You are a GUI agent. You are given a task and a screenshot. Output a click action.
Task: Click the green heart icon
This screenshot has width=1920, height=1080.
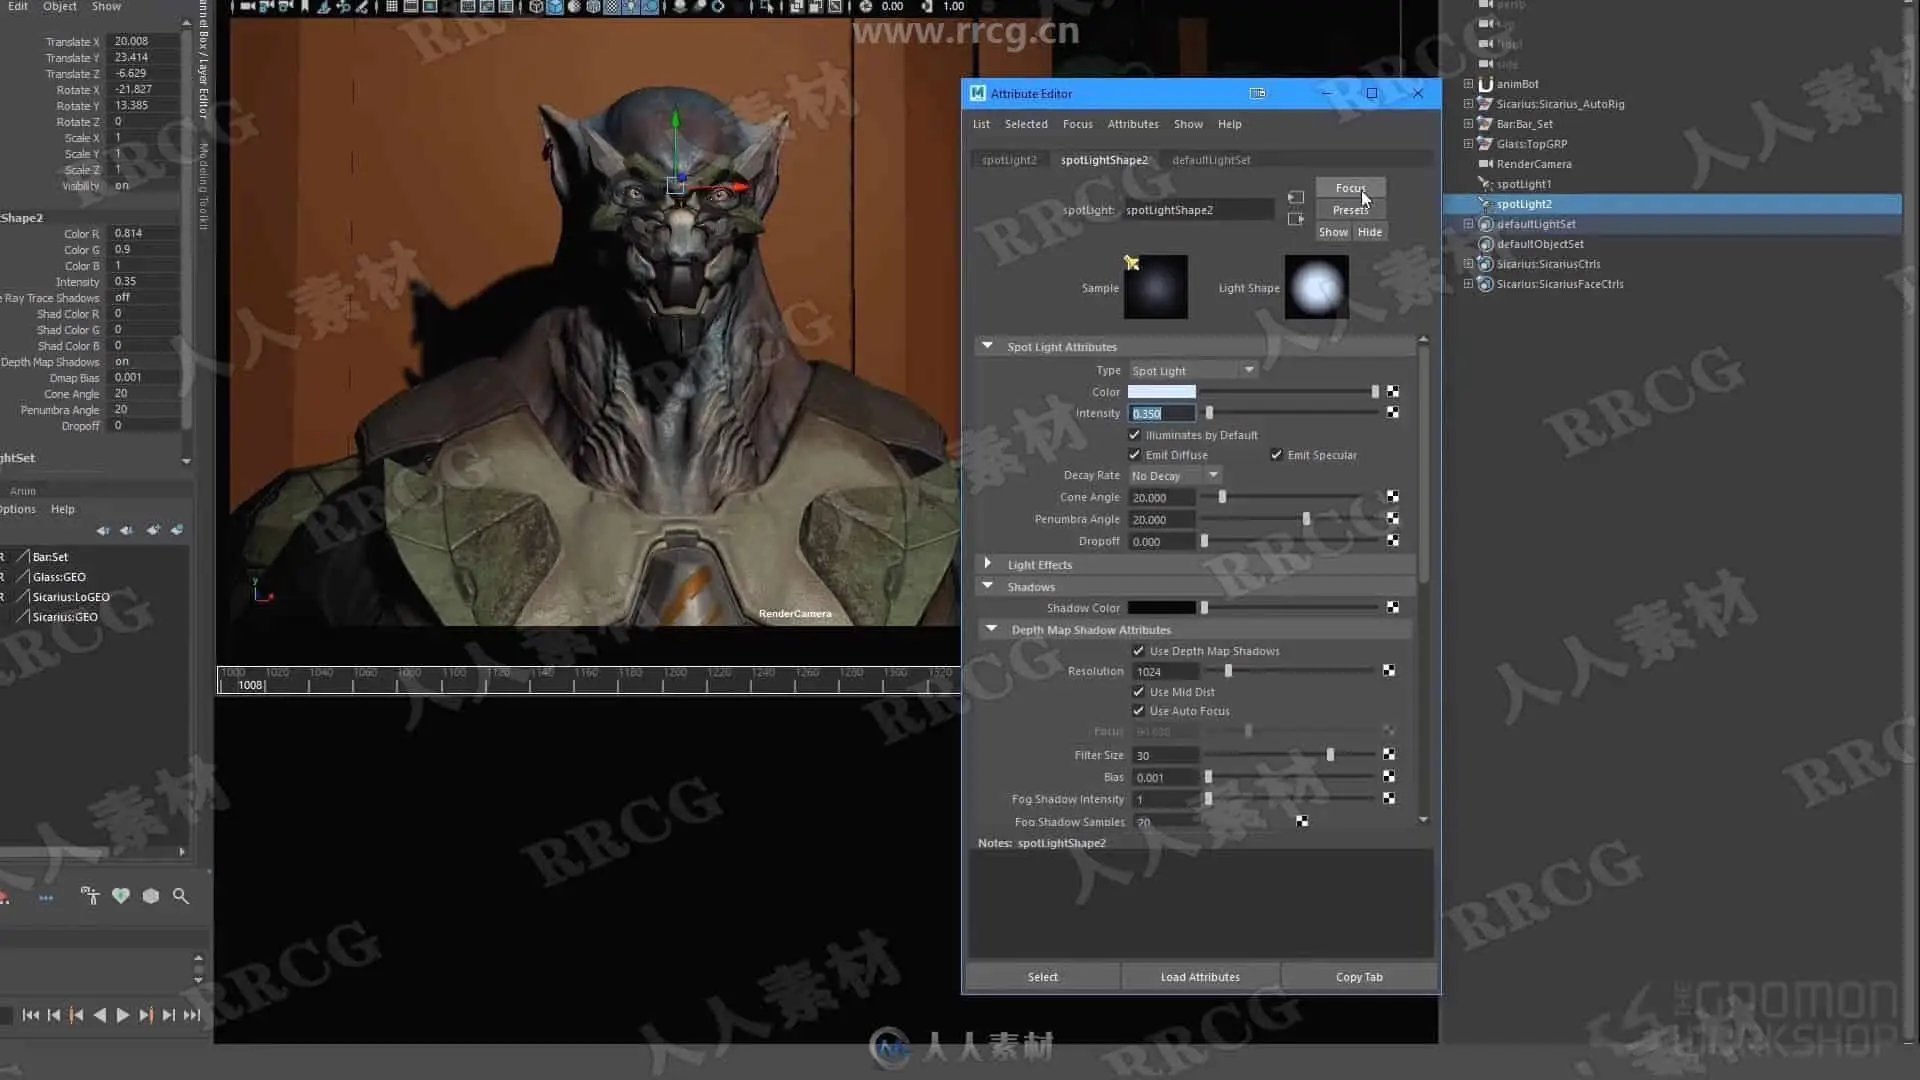[x=121, y=896]
